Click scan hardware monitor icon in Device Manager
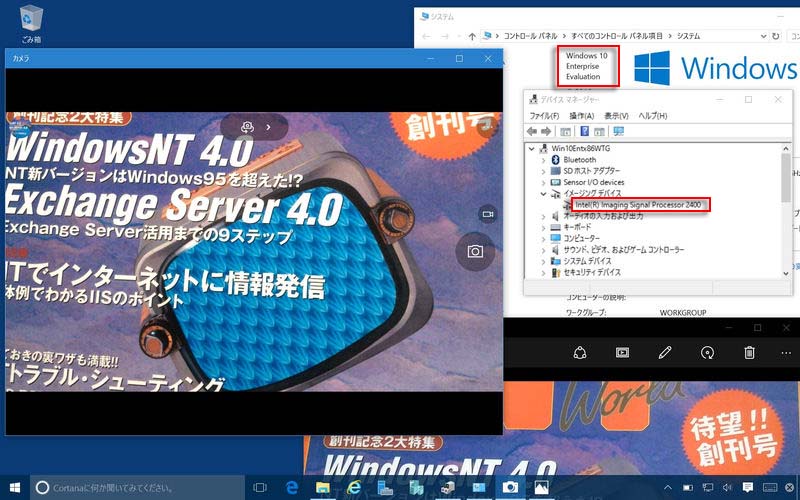Image resolution: width=800 pixels, height=500 pixels. click(618, 132)
